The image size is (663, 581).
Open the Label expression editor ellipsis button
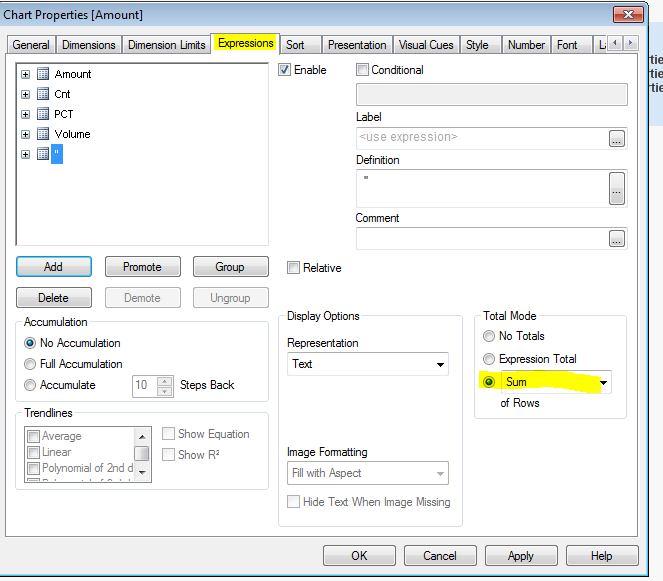617,139
